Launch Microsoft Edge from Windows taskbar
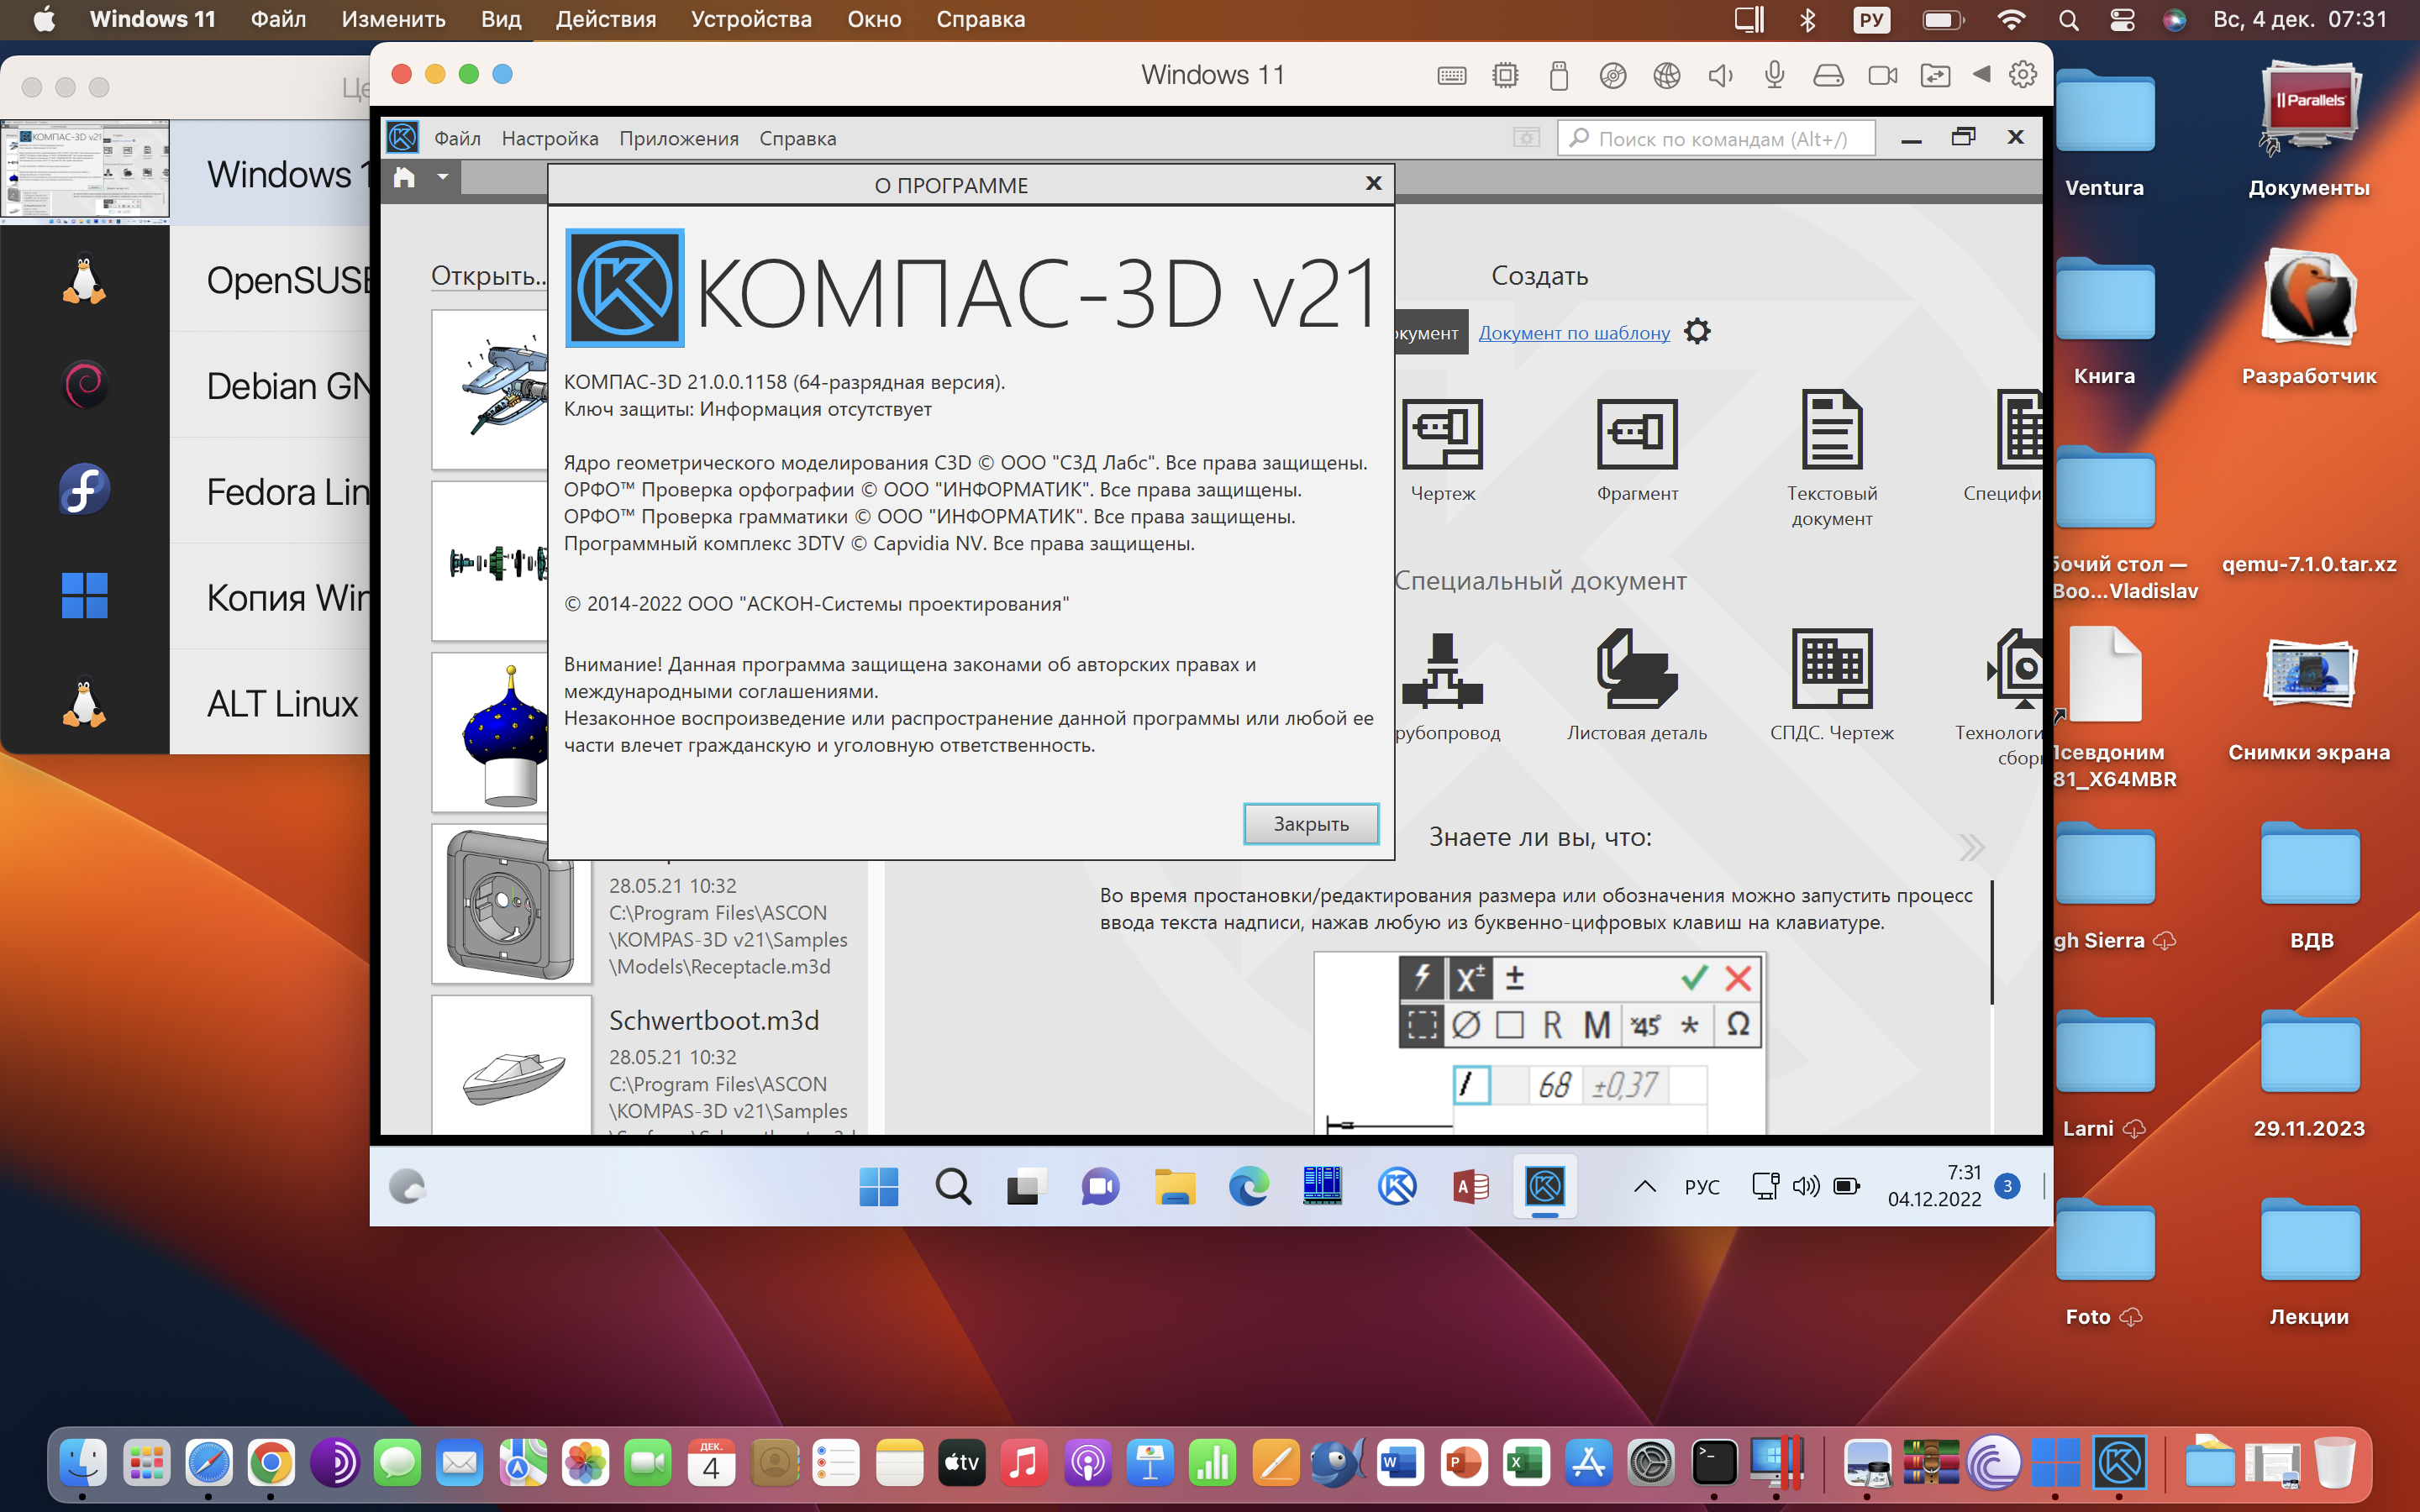Viewport: 2420px width, 1512px height. [x=1248, y=1187]
